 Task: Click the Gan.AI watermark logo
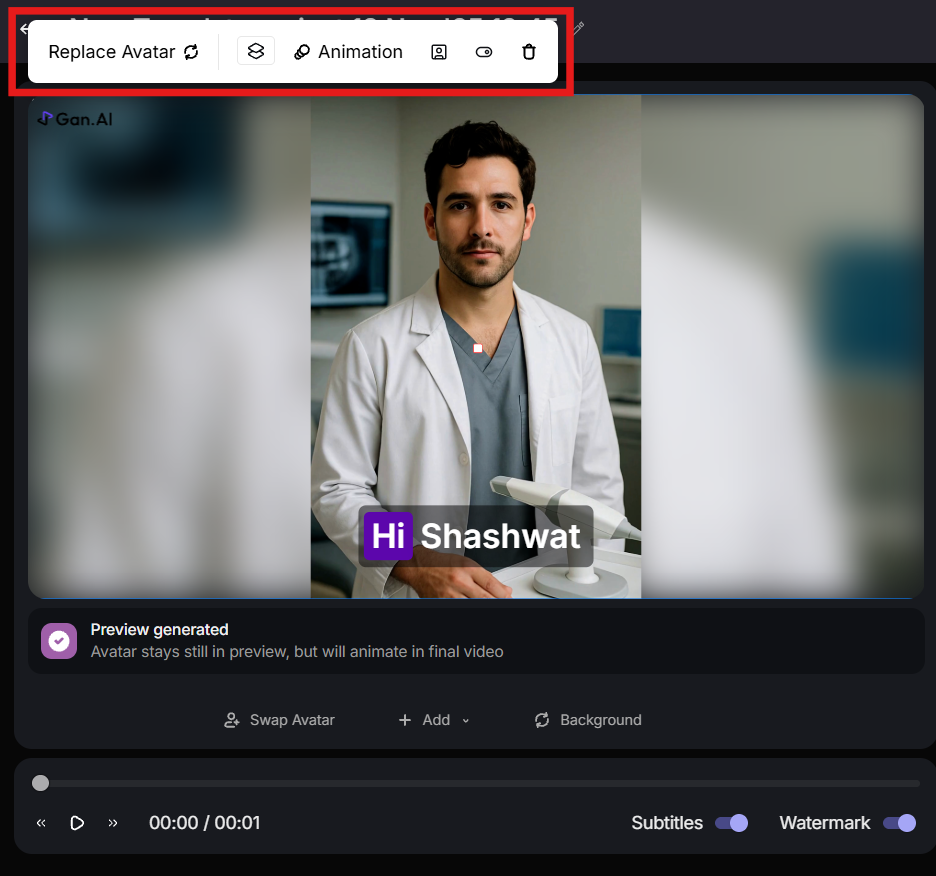pyautogui.click(x=75, y=119)
